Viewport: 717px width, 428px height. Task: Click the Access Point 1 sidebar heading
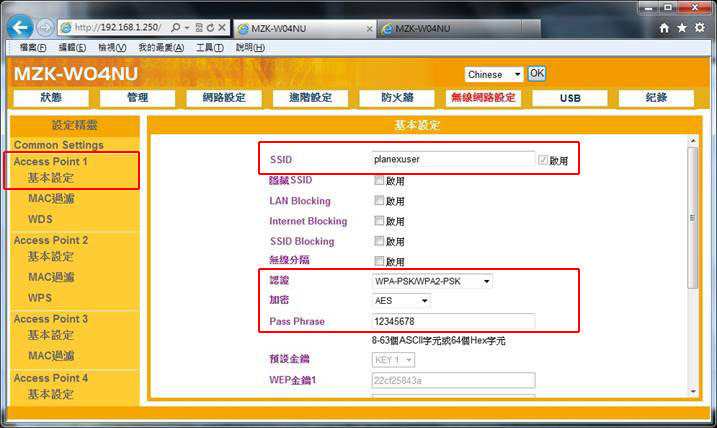[x=50, y=161]
